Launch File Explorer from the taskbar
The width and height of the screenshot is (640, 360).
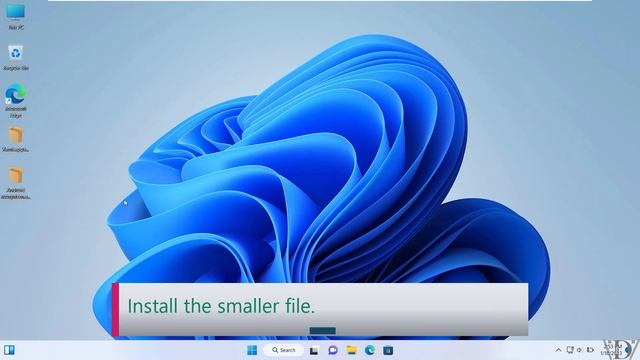pyautogui.click(x=351, y=350)
